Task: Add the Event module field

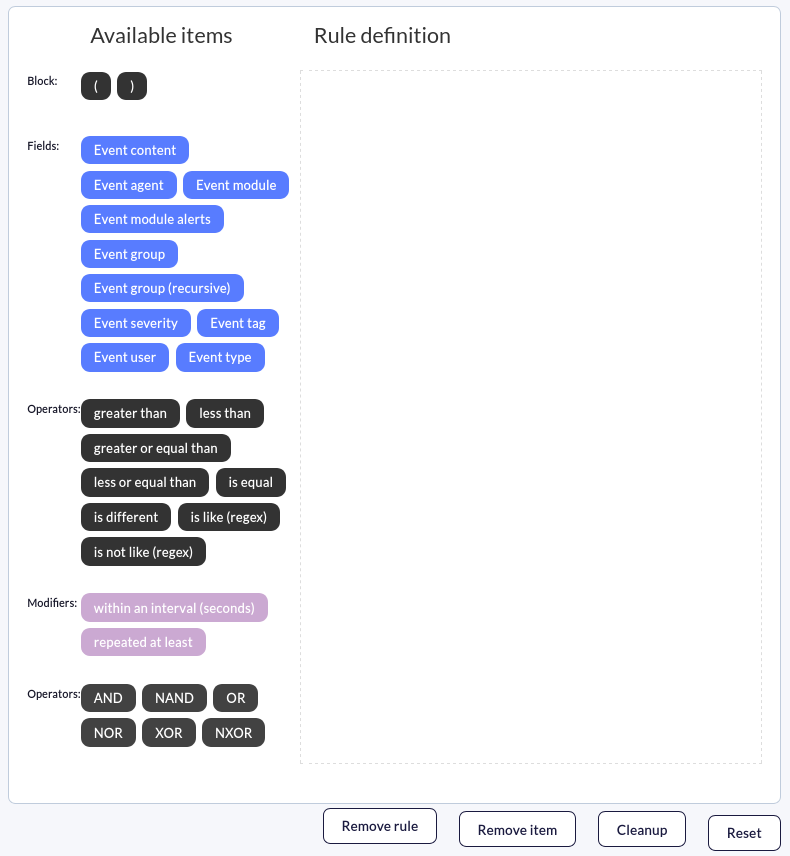Action: [236, 185]
